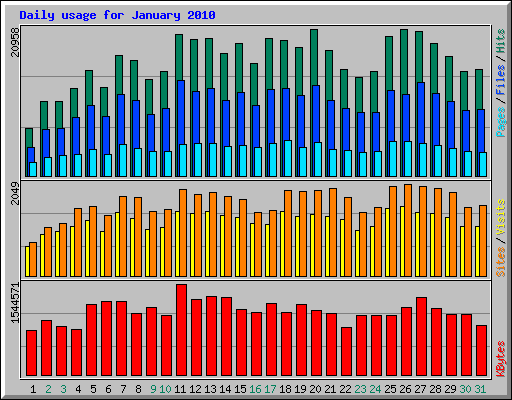512x400 pixels.
Task: Click green weekend day 24 label
Action: pos(375,389)
